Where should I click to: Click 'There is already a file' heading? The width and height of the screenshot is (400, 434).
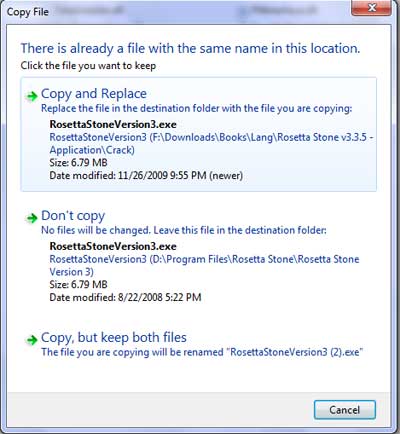(190, 48)
